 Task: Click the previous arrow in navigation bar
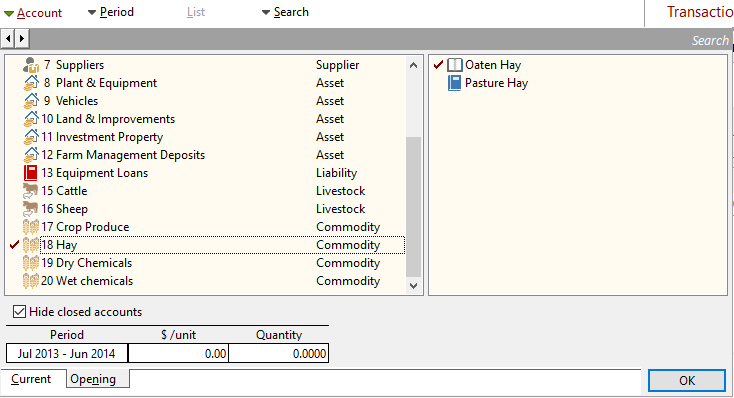coord(8,38)
